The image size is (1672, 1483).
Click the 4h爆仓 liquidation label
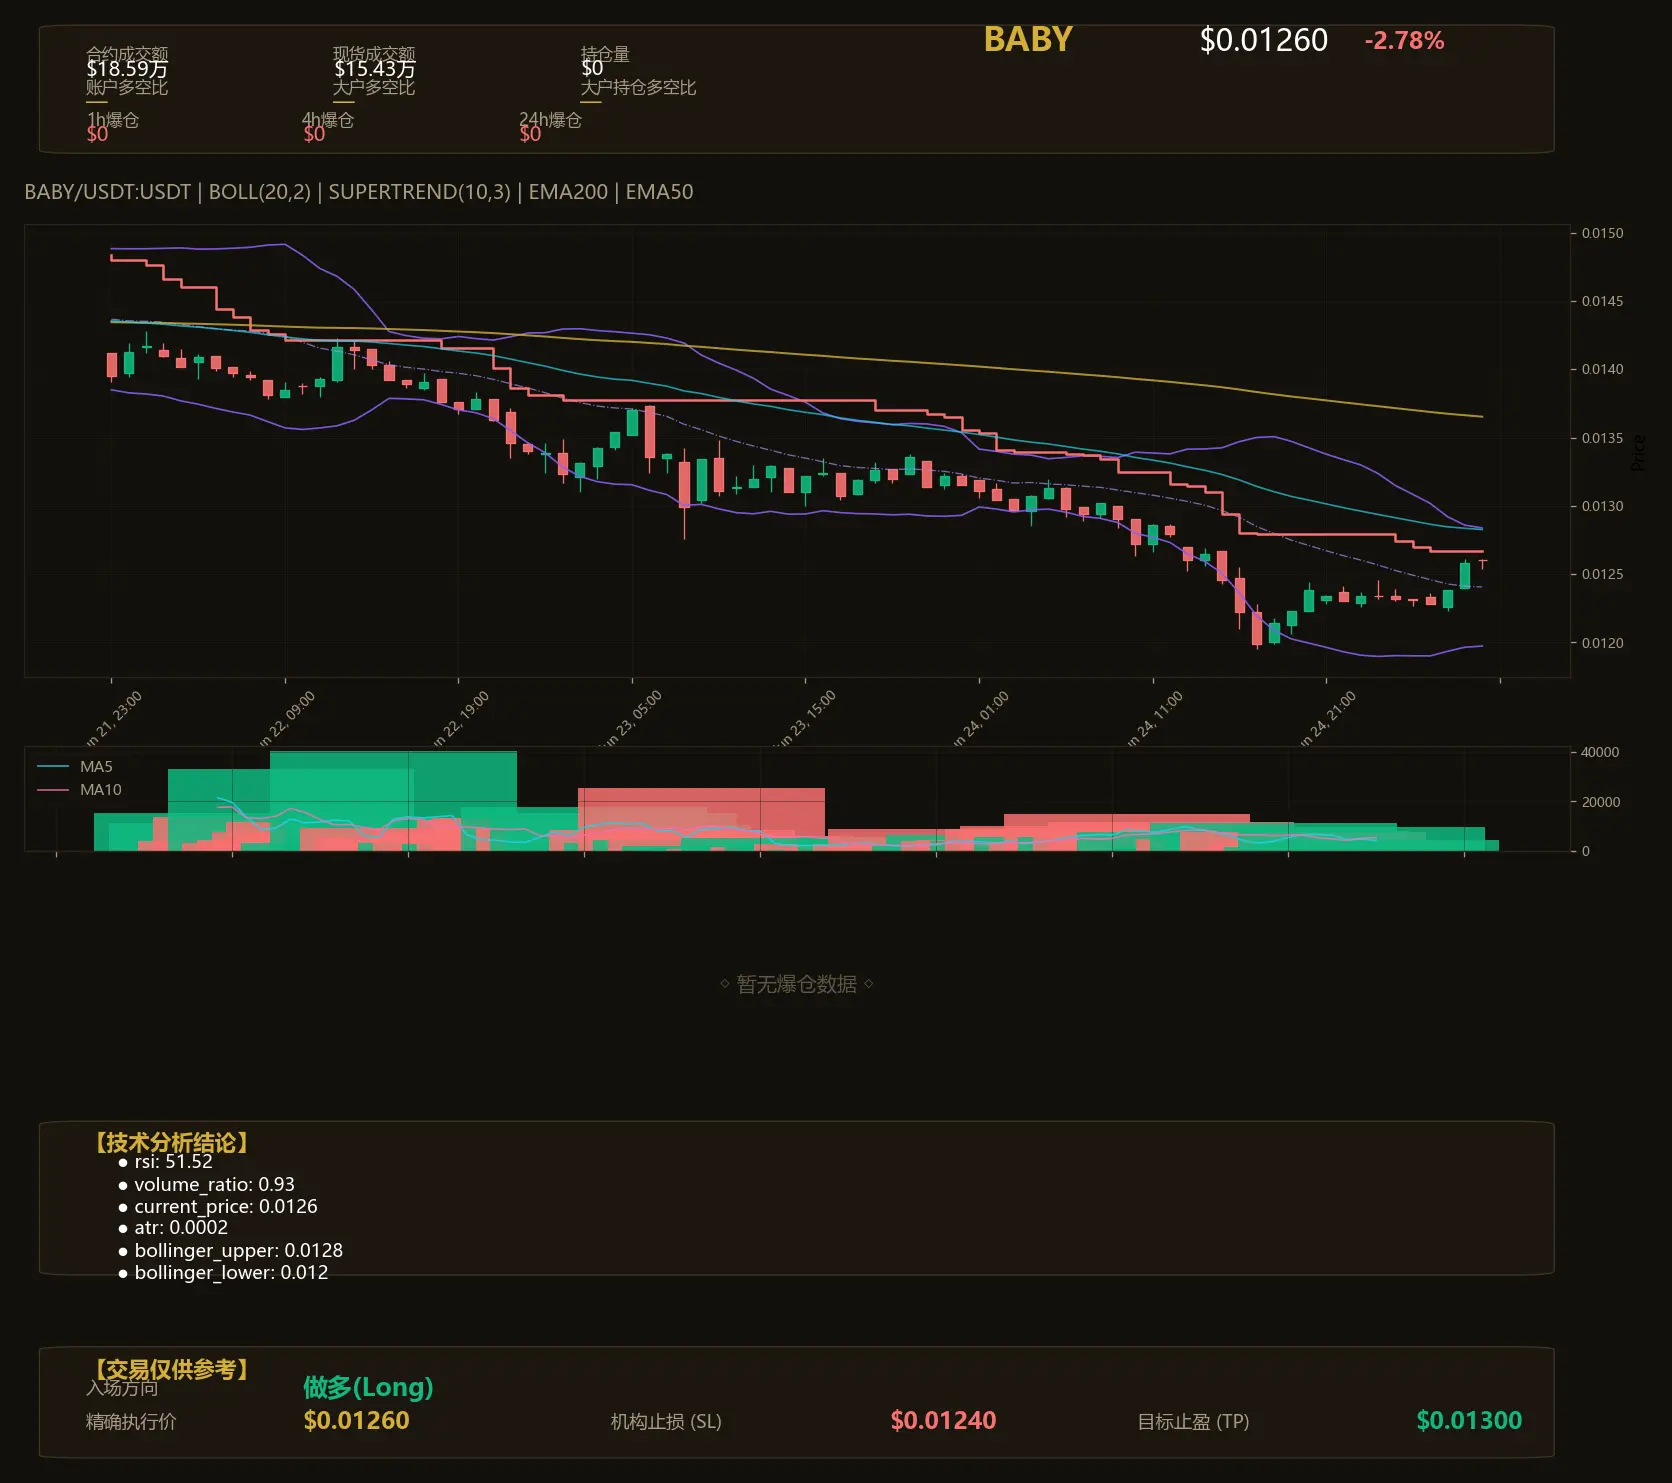tap(328, 120)
